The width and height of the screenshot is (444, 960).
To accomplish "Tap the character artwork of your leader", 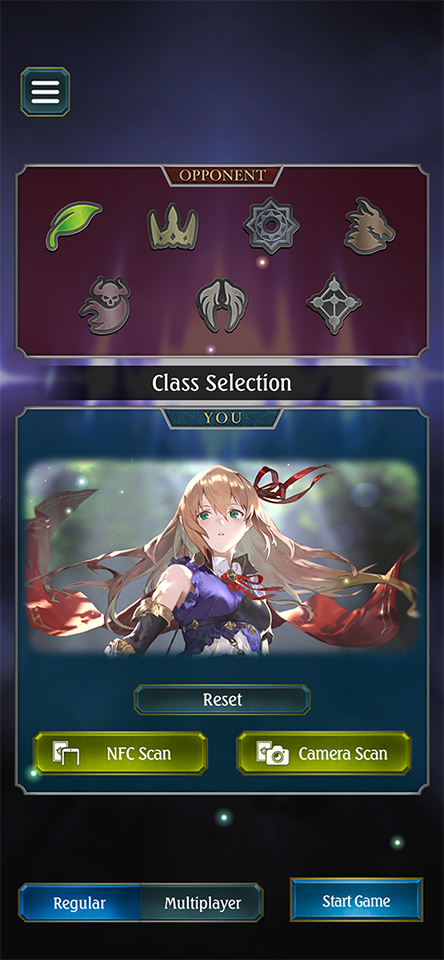I will pos(222,558).
